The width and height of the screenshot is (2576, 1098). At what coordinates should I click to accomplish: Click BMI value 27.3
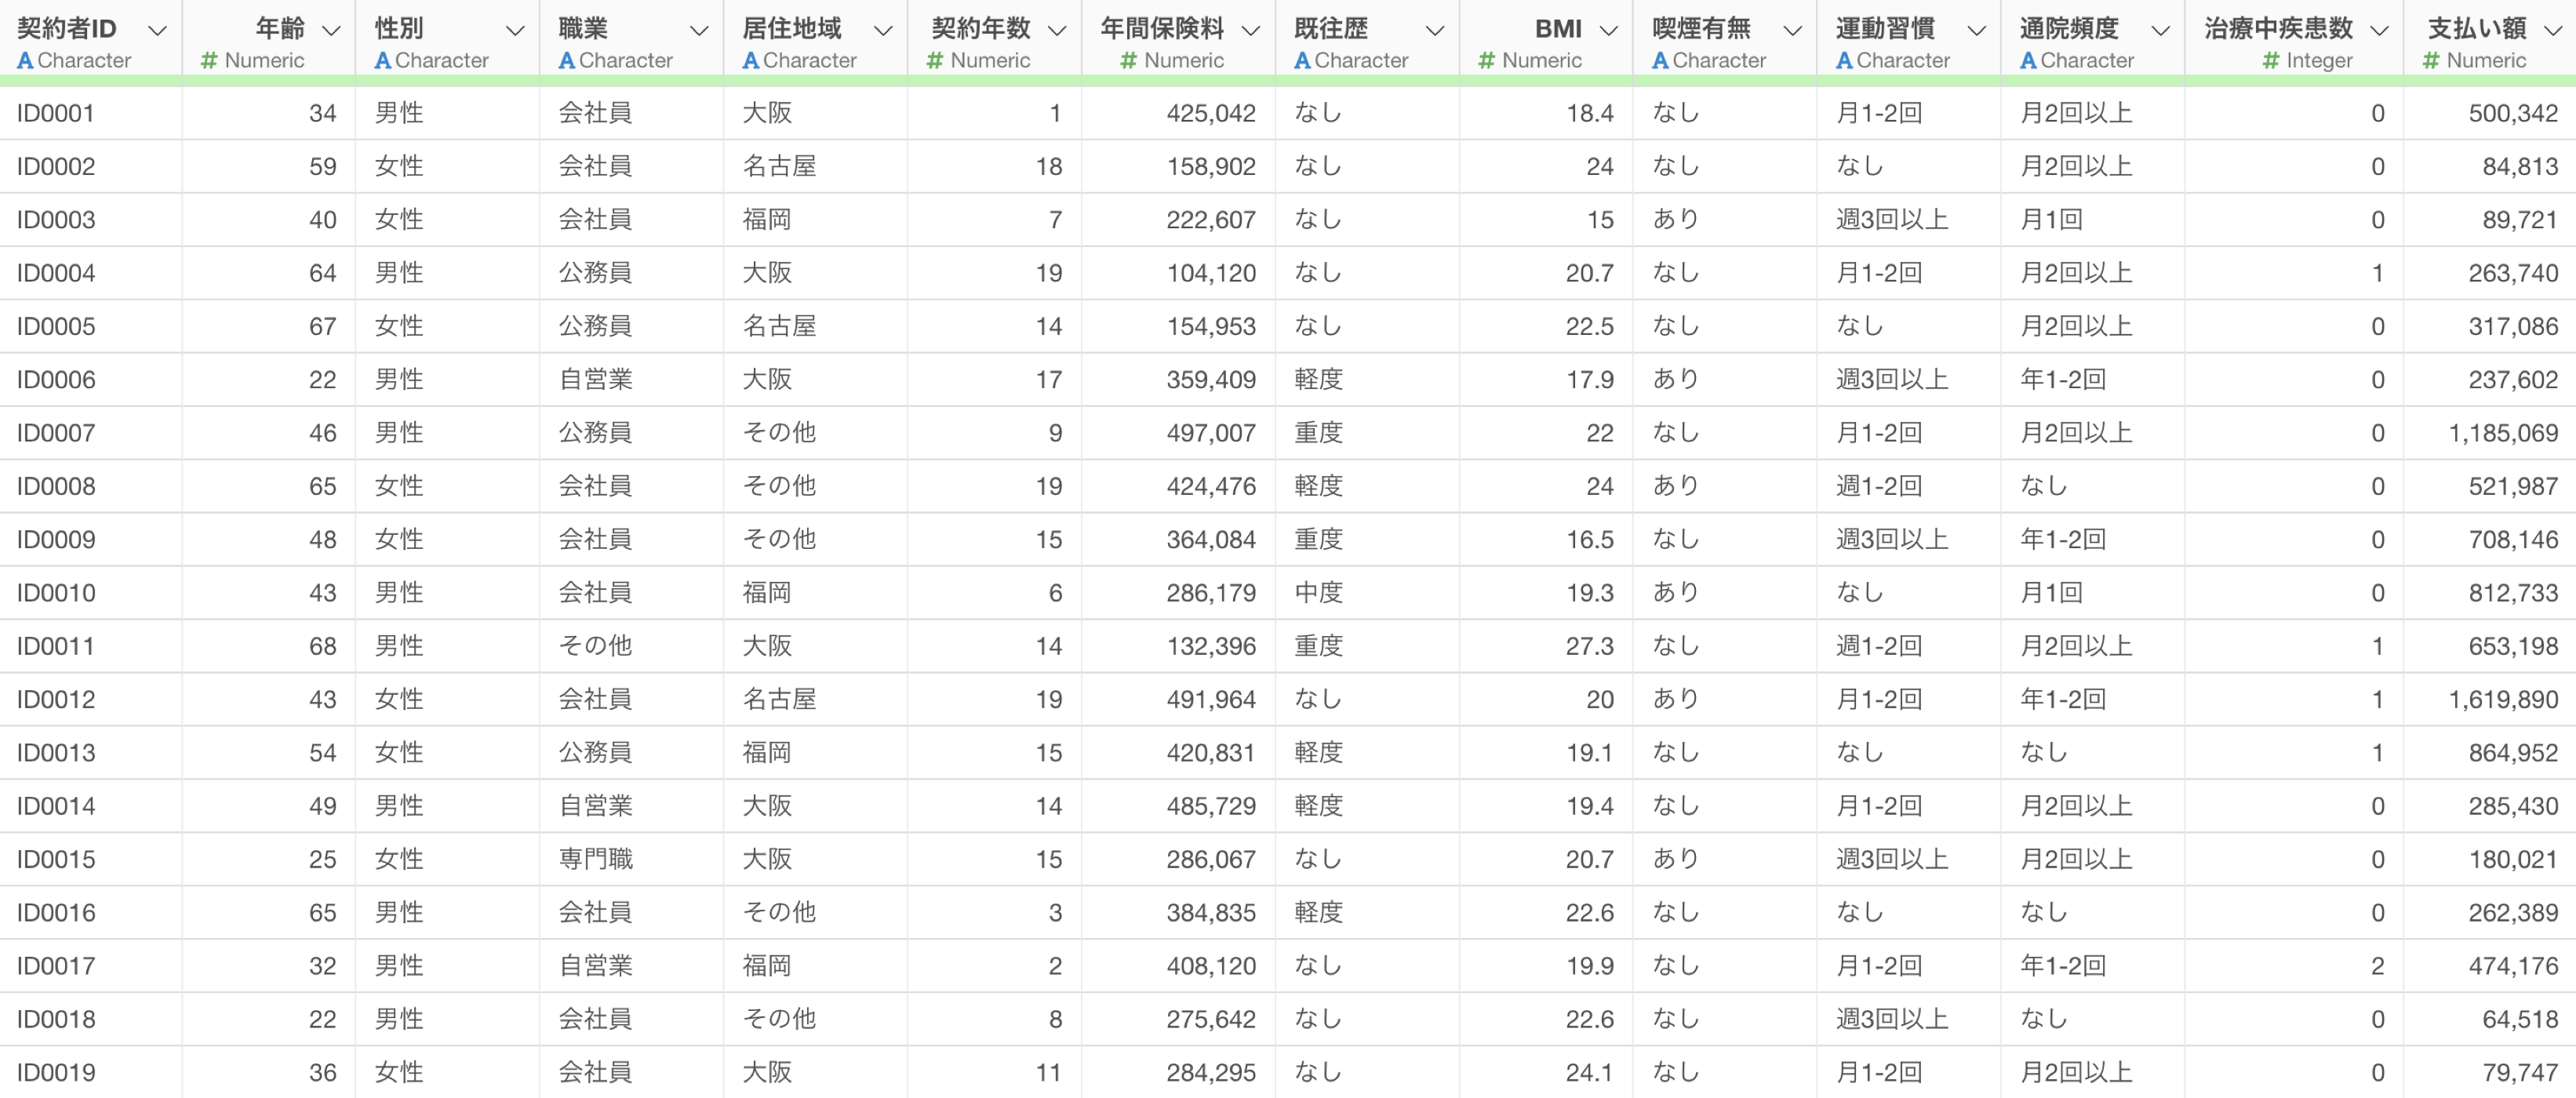[1590, 646]
